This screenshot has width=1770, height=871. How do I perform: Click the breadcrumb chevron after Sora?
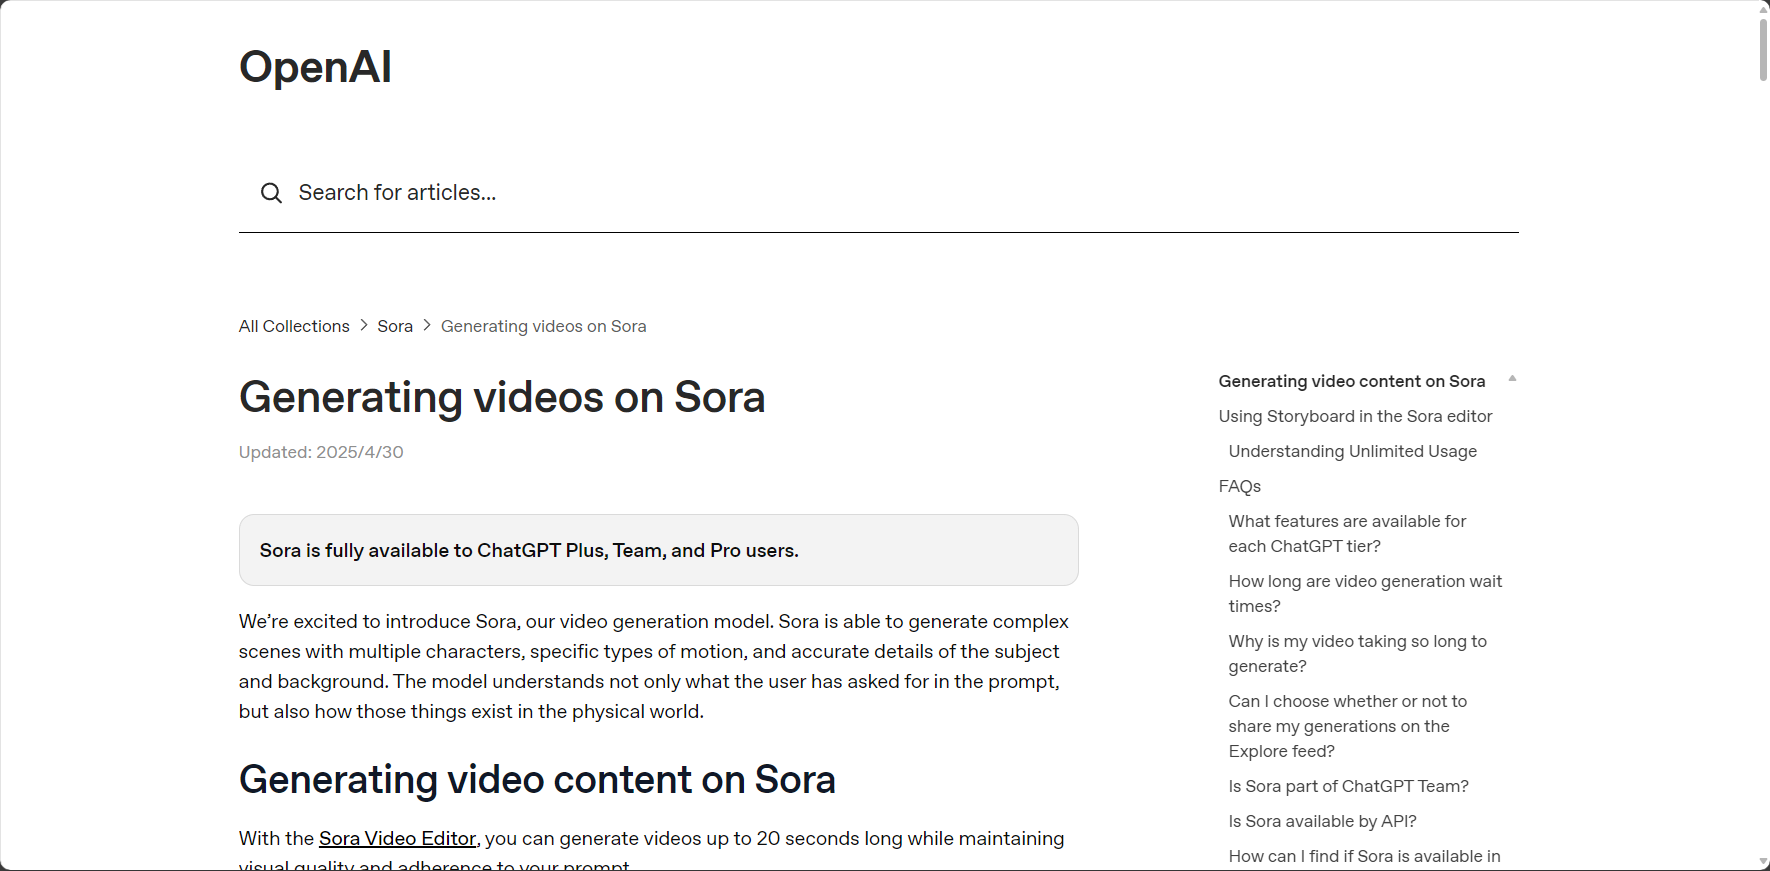click(x=427, y=326)
